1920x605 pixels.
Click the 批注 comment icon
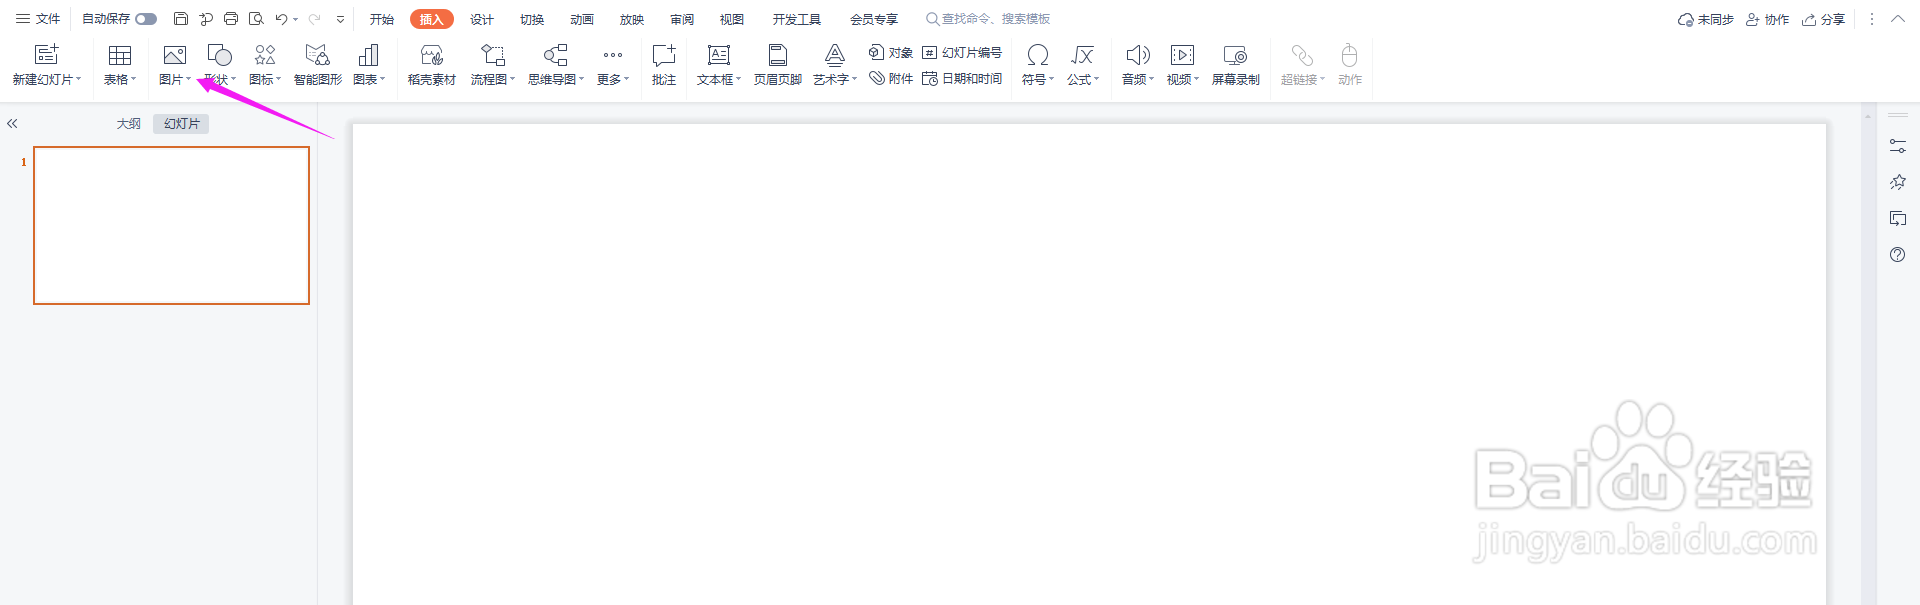(664, 55)
